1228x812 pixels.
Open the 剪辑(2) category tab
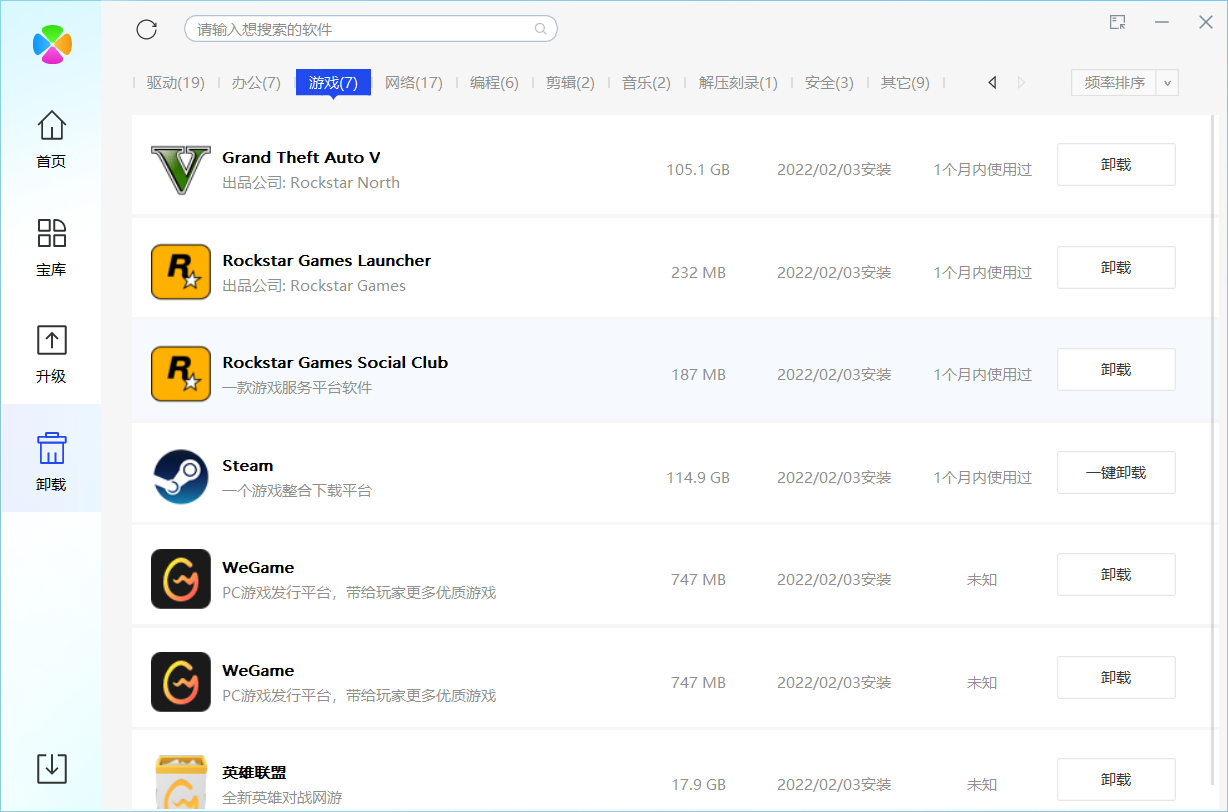[570, 83]
